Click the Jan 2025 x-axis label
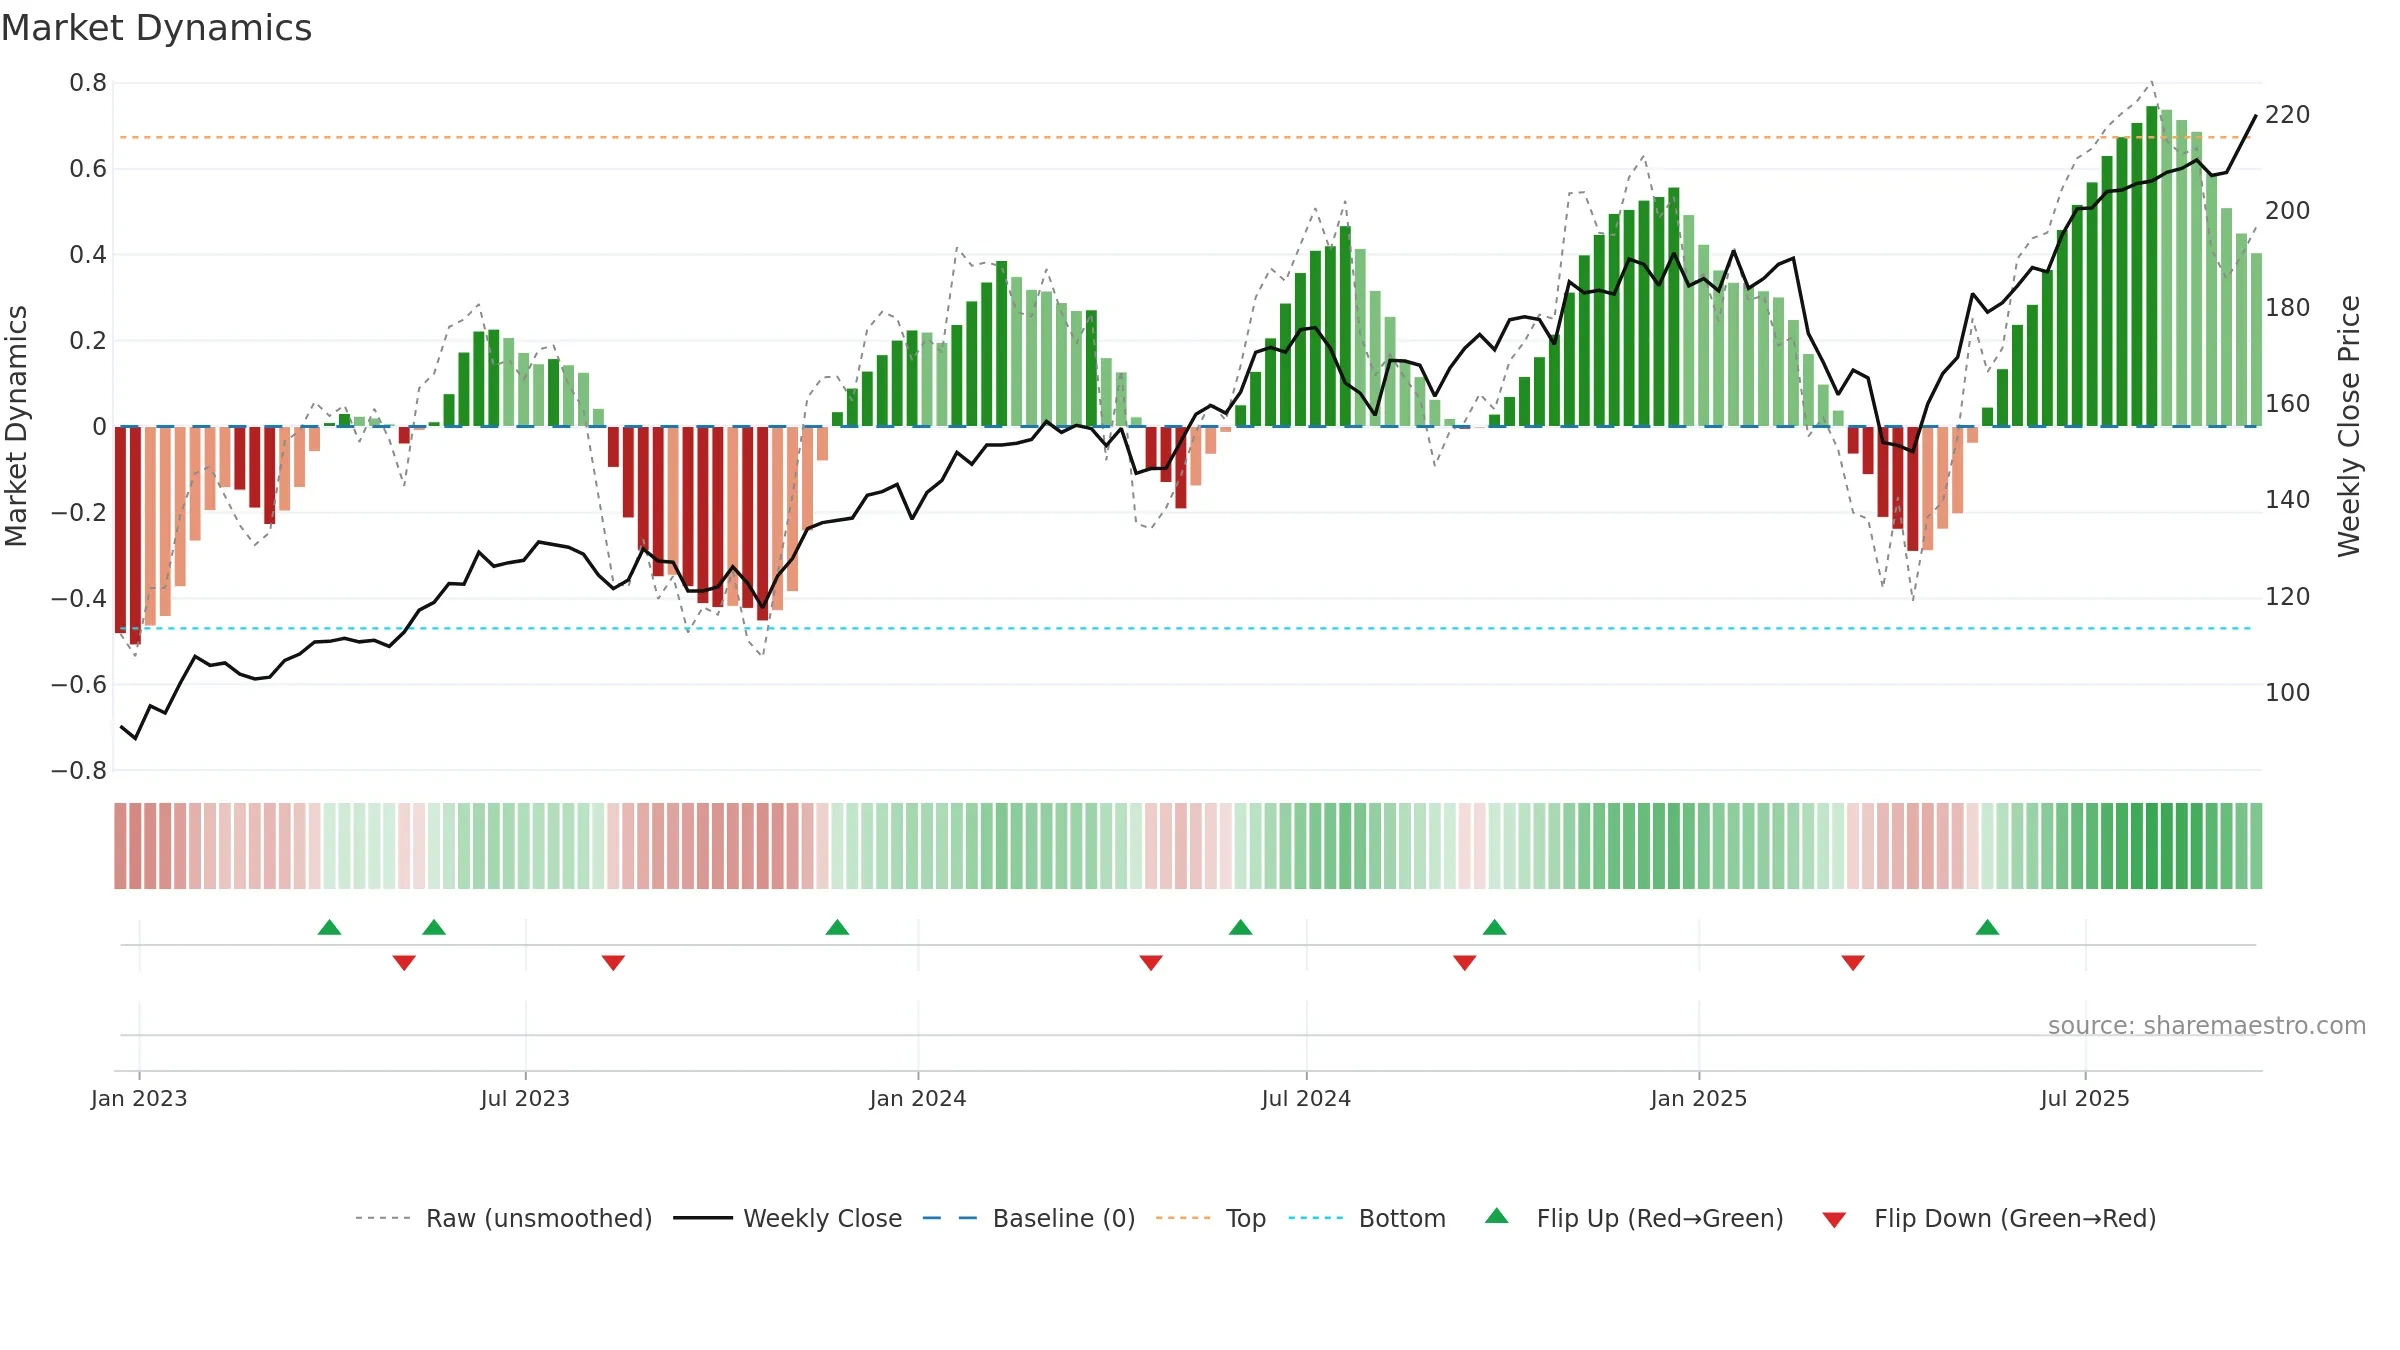 pos(1699,1098)
